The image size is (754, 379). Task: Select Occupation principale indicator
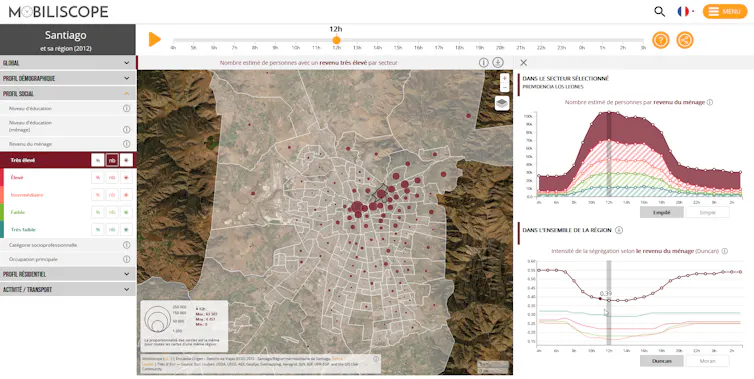click(33, 259)
